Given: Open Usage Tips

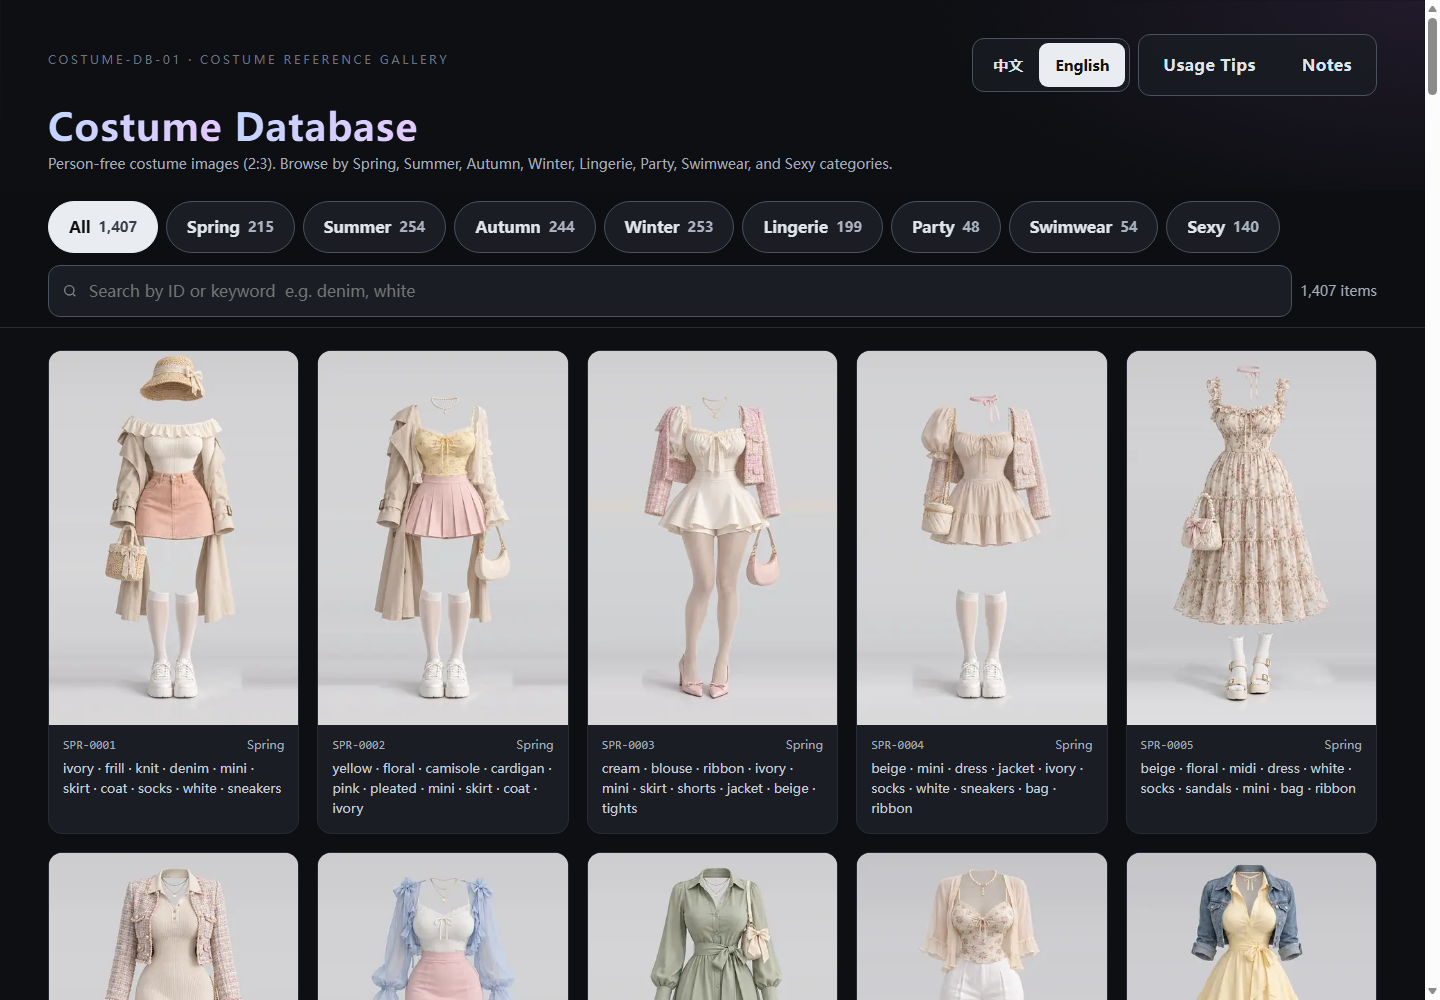Looking at the screenshot, I should click(1209, 65).
